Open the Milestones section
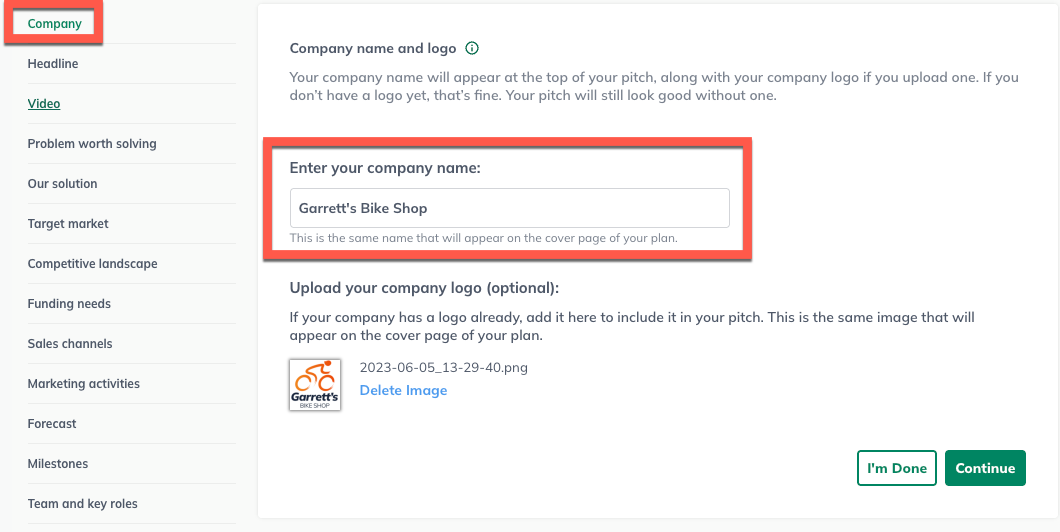 pos(58,464)
